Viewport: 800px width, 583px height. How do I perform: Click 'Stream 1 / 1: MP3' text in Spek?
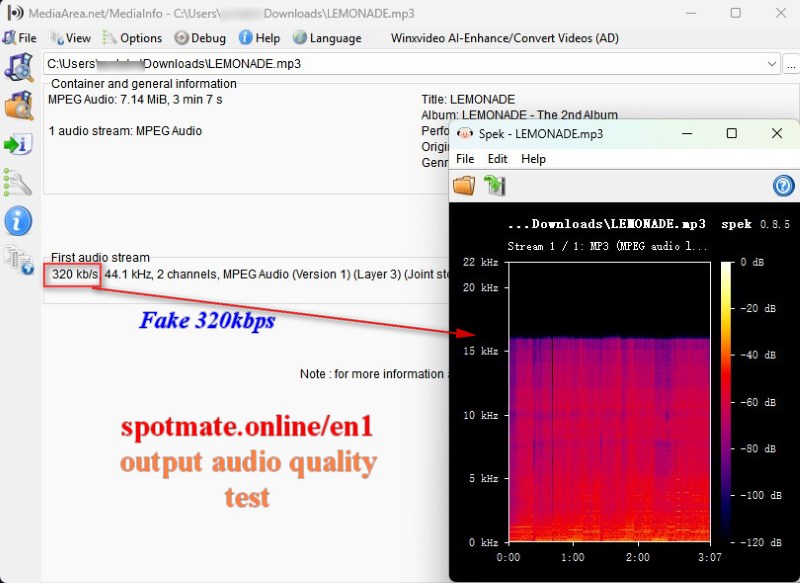pos(558,246)
